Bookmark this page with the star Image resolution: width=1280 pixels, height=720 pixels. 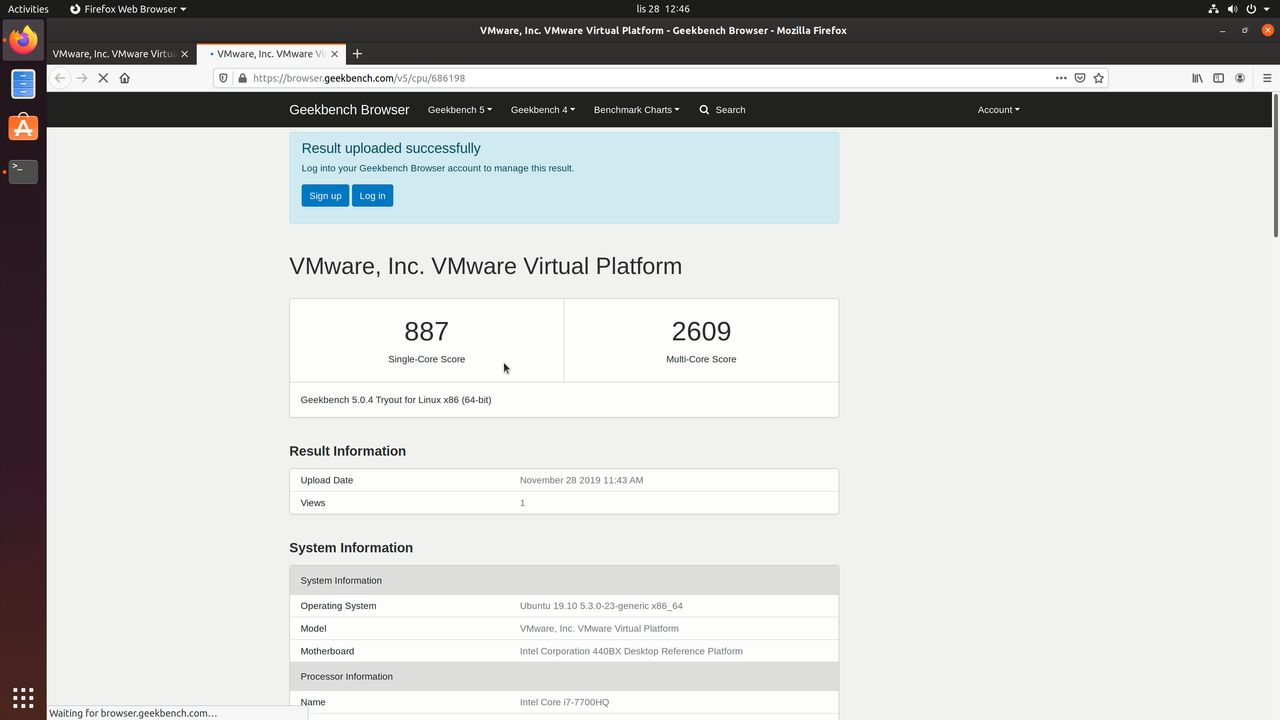tap(1099, 78)
